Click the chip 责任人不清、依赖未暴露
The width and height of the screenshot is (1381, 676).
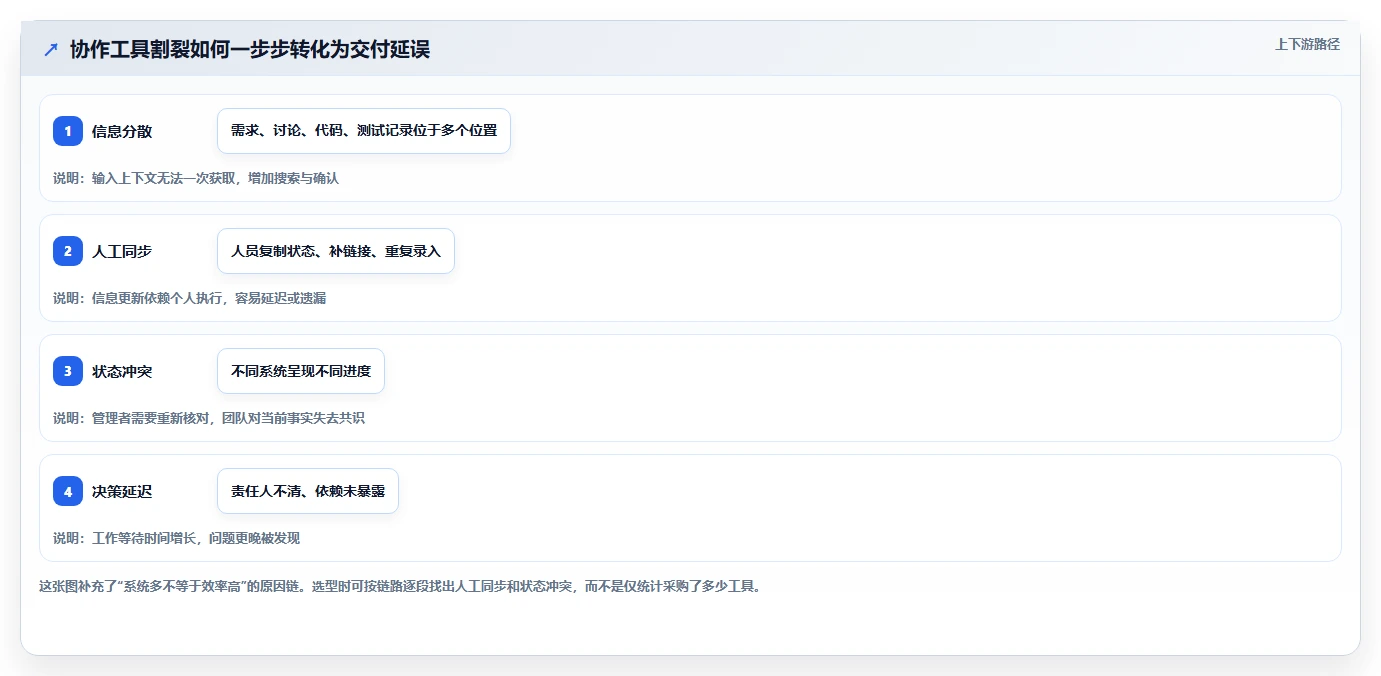coord(308,491)
